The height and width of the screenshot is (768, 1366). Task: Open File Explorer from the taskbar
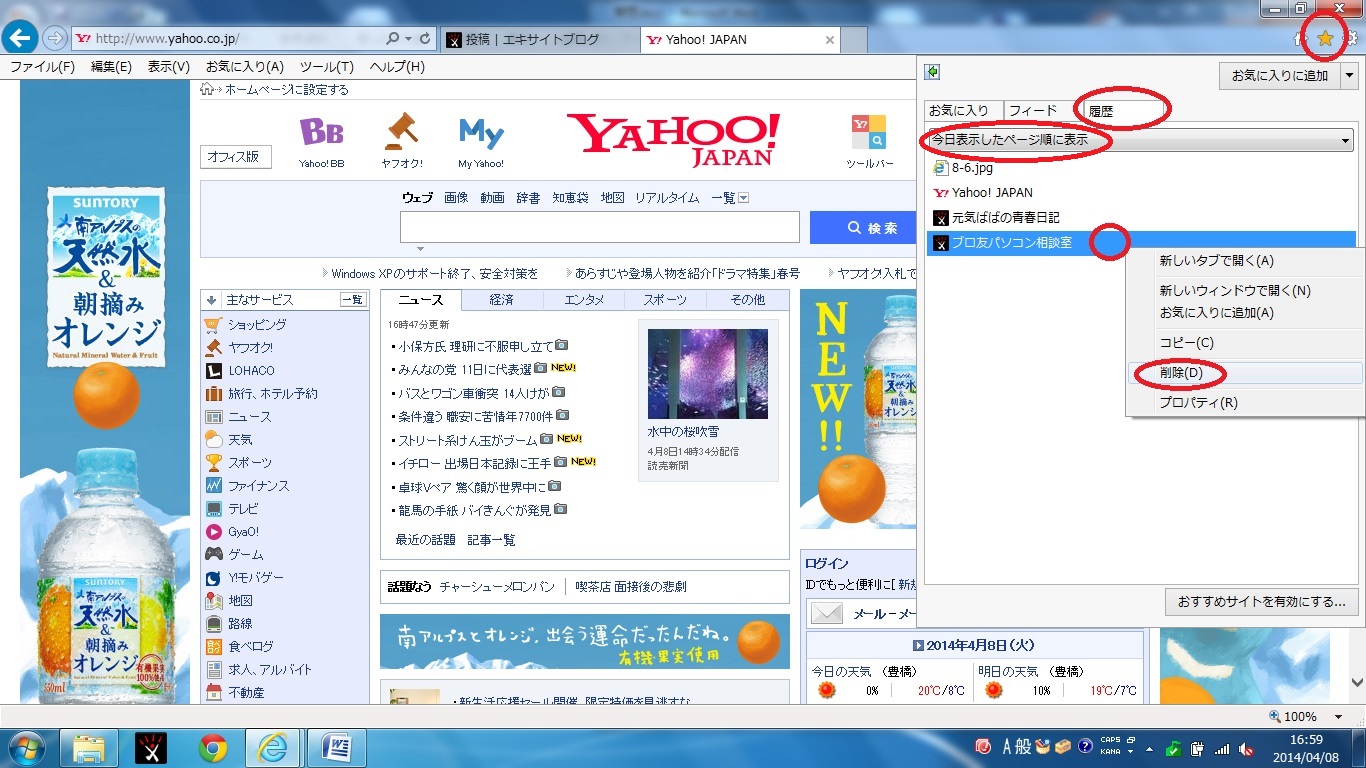pos(90,748)
